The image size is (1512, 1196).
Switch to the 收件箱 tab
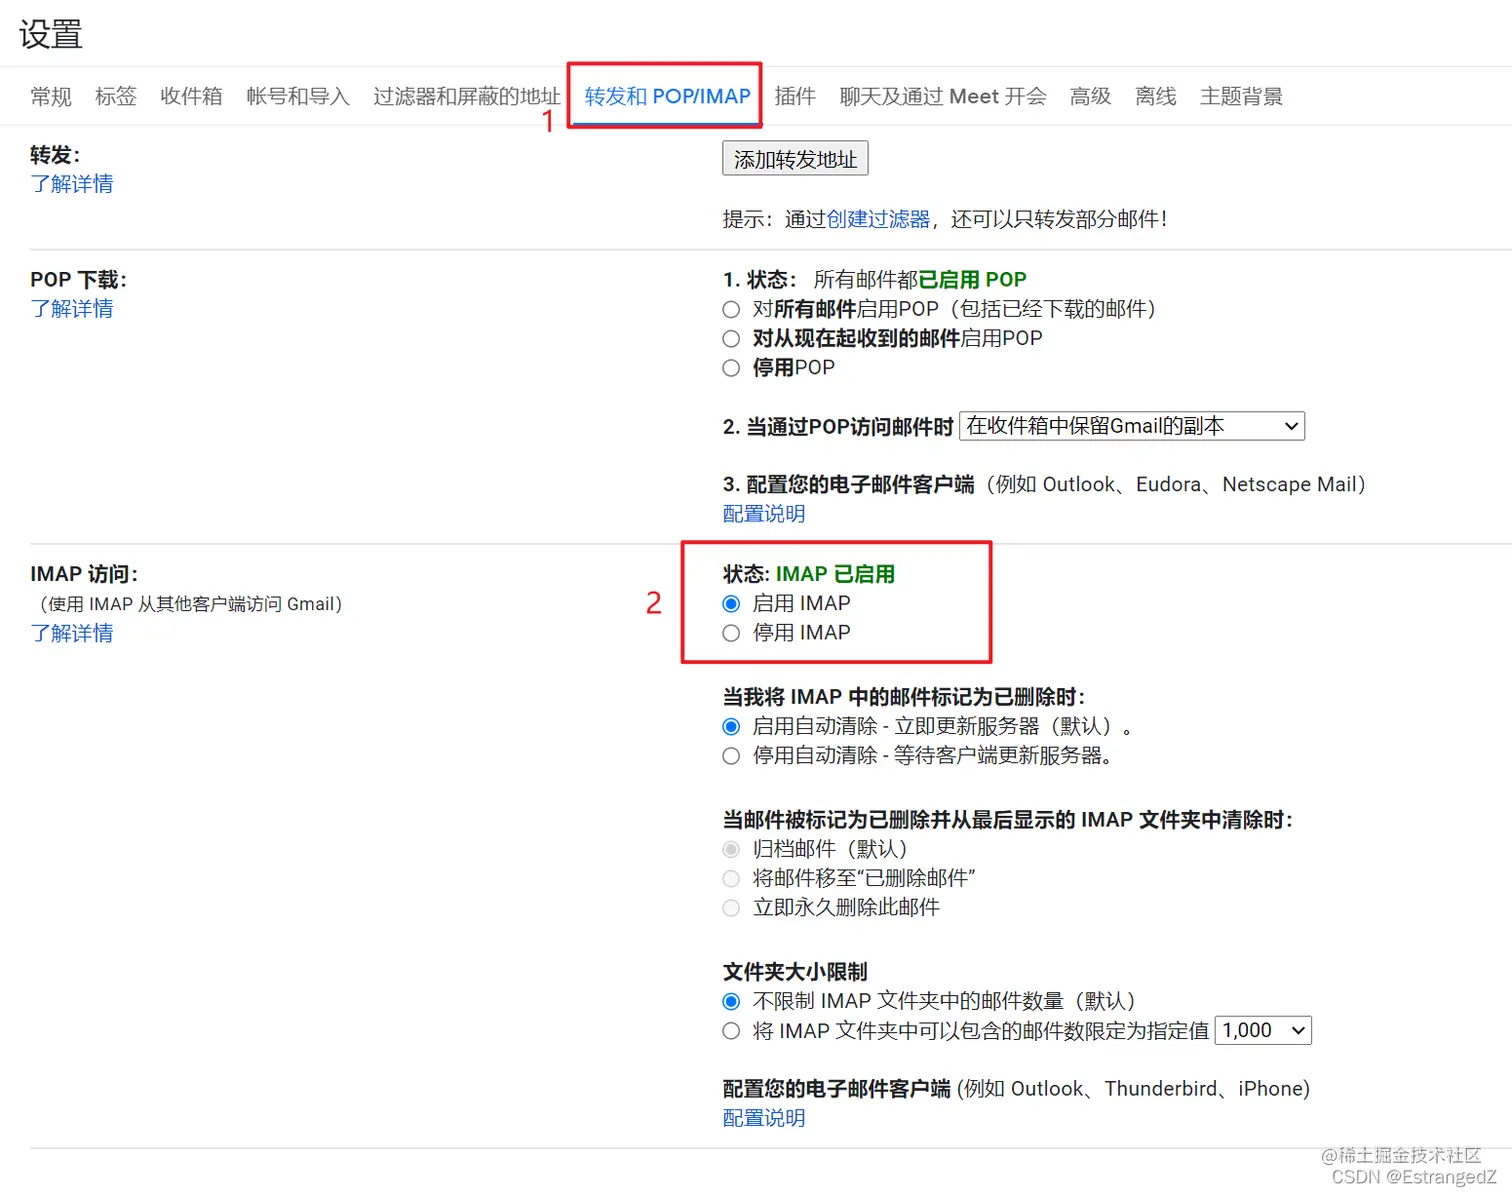point(191,96)
